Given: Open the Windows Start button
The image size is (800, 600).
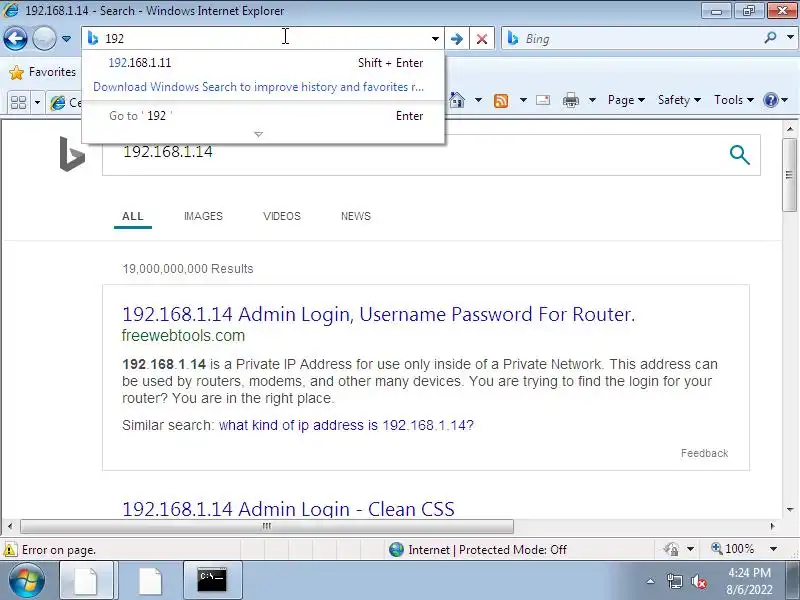Looking at the screenshot, I should point(26,581).
